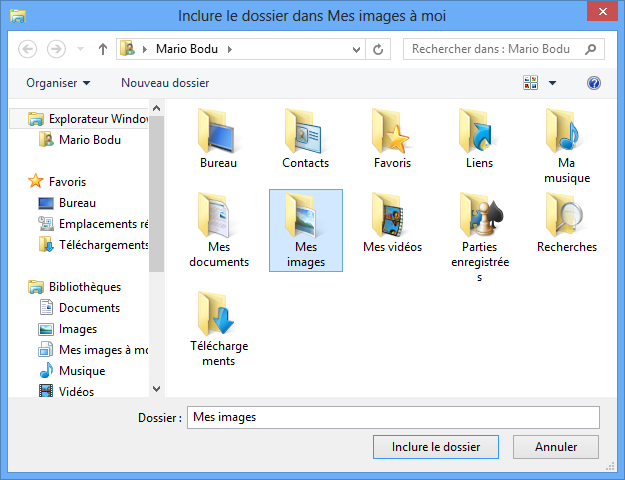Select the Vidéos library in sidebar
The height and width of the screenshot is (480, 625).
(66, 392)
